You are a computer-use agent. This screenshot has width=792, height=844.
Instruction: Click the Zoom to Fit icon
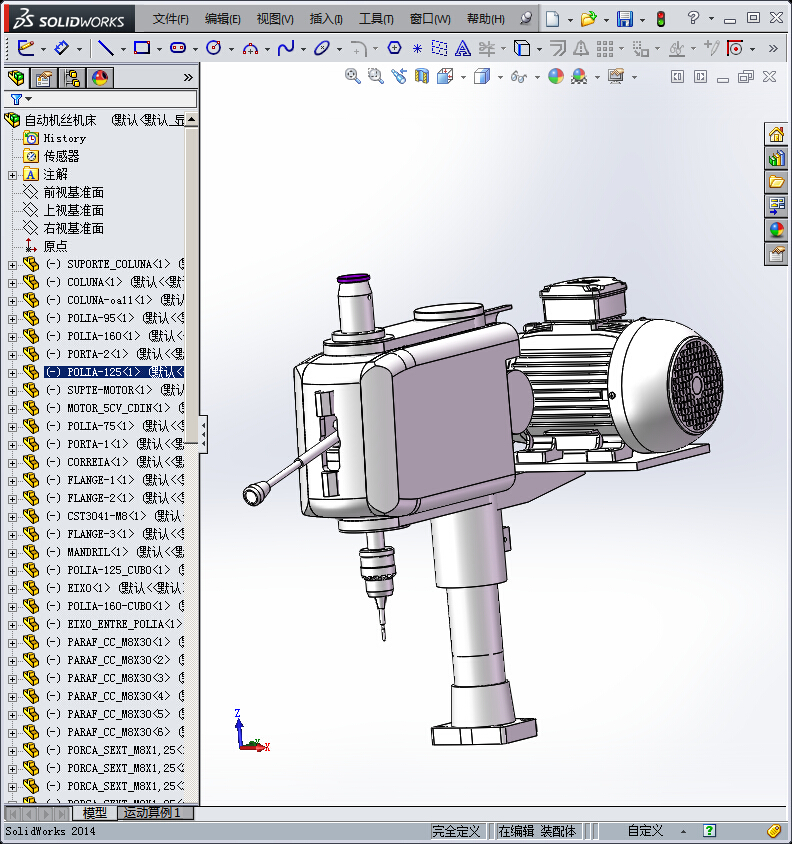(x=353, y=76)
